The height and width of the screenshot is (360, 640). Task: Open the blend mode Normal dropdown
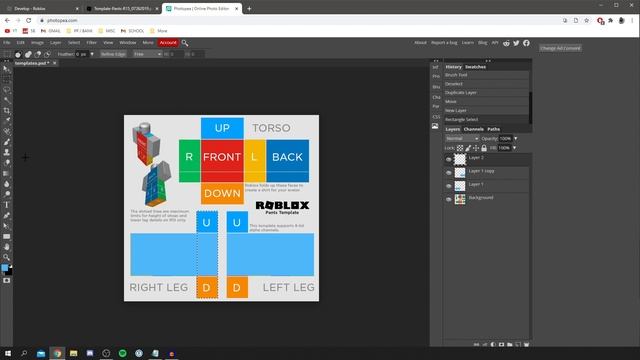tap(462, 139)
